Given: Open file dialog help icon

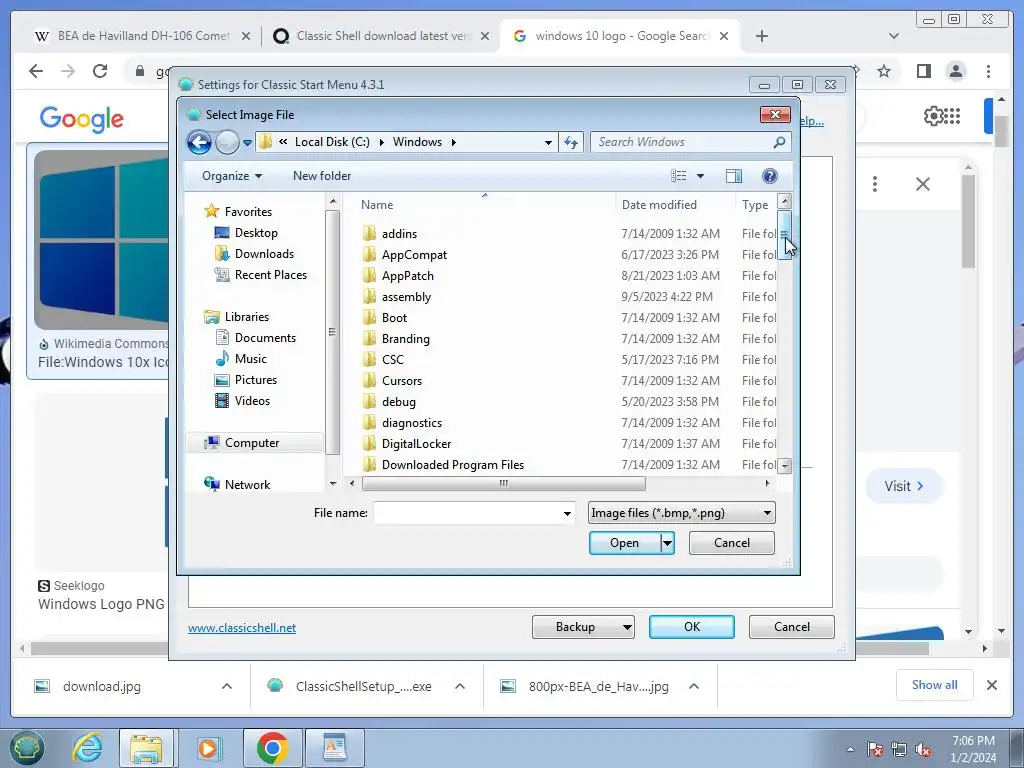Looking at the screenshot, I should click(770, 176).
